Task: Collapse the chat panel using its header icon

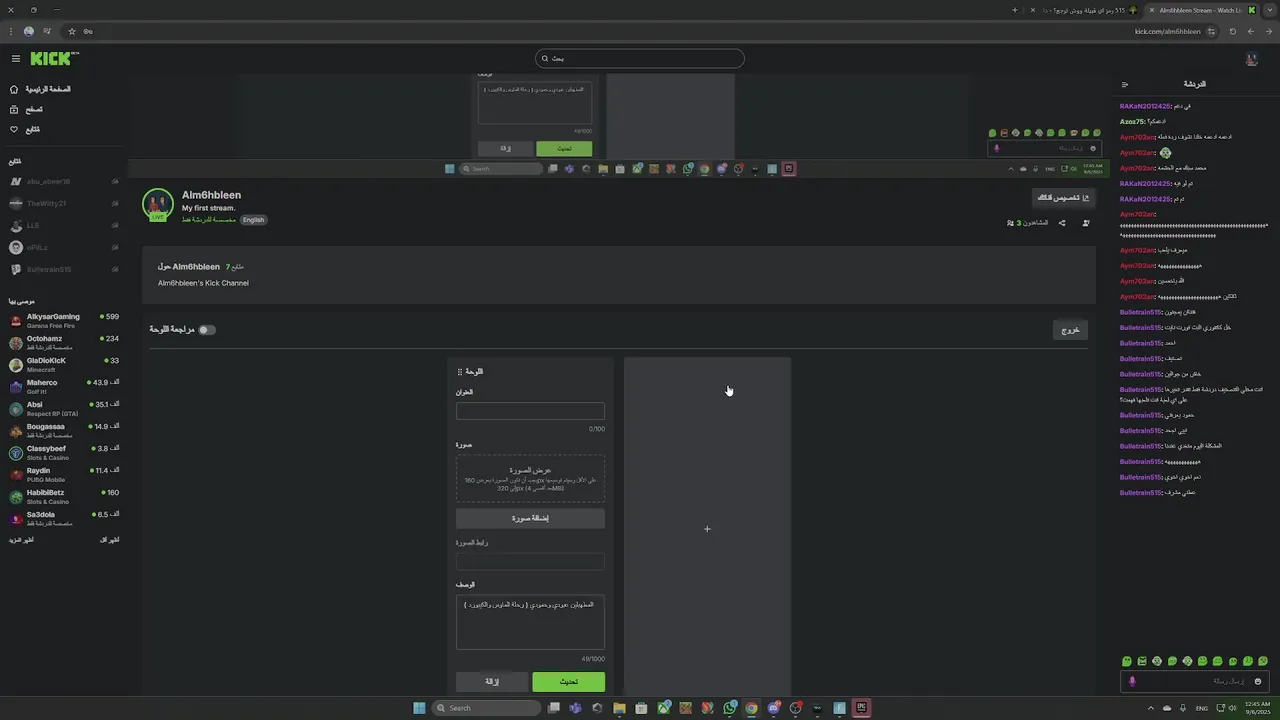Action: (1125, 84)
